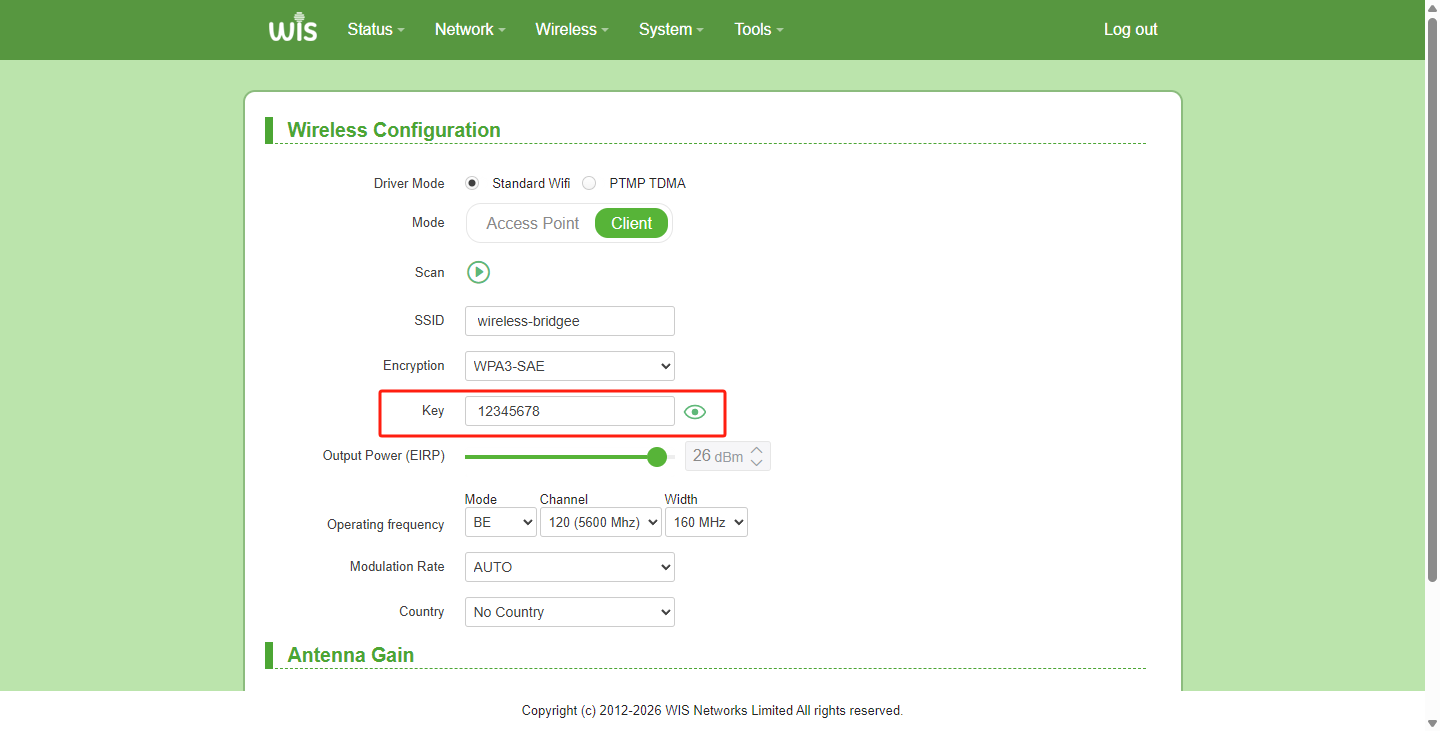The width and height of the screenshot is (1440, 731).
Task: Click the Output Power slider handle
Action: pyautogui.click(x=657, y=457)
